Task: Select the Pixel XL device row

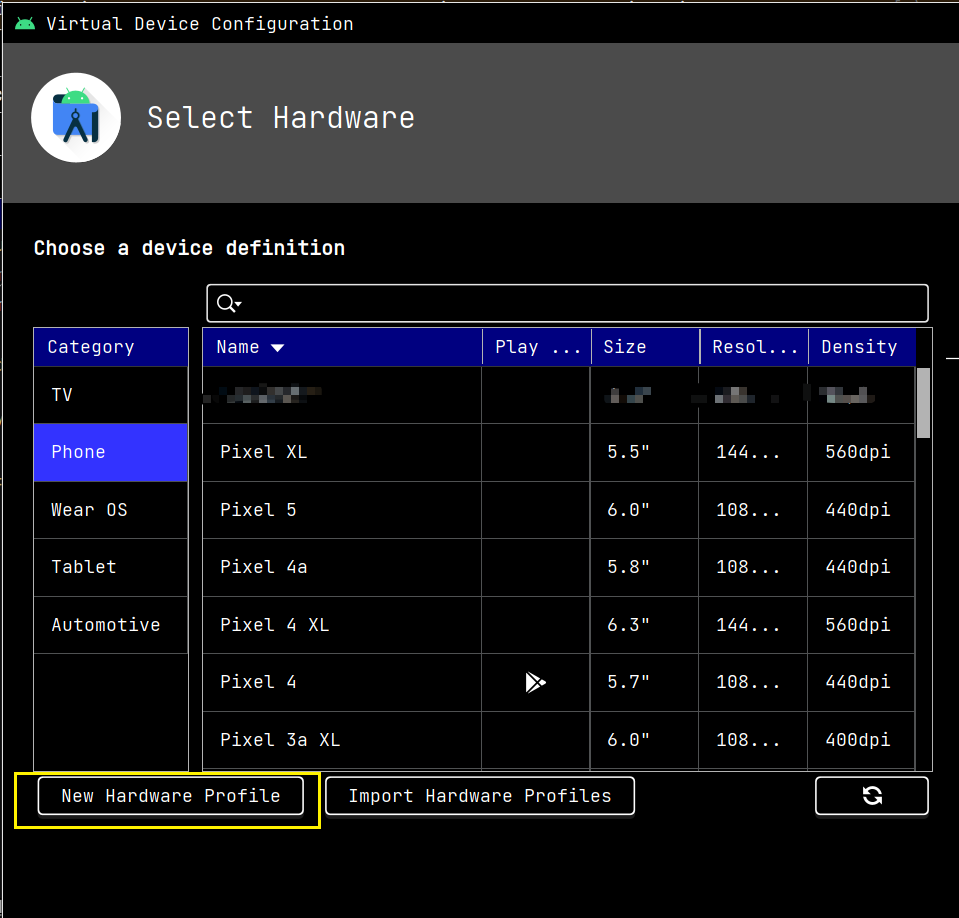Action: coord(558,453)
